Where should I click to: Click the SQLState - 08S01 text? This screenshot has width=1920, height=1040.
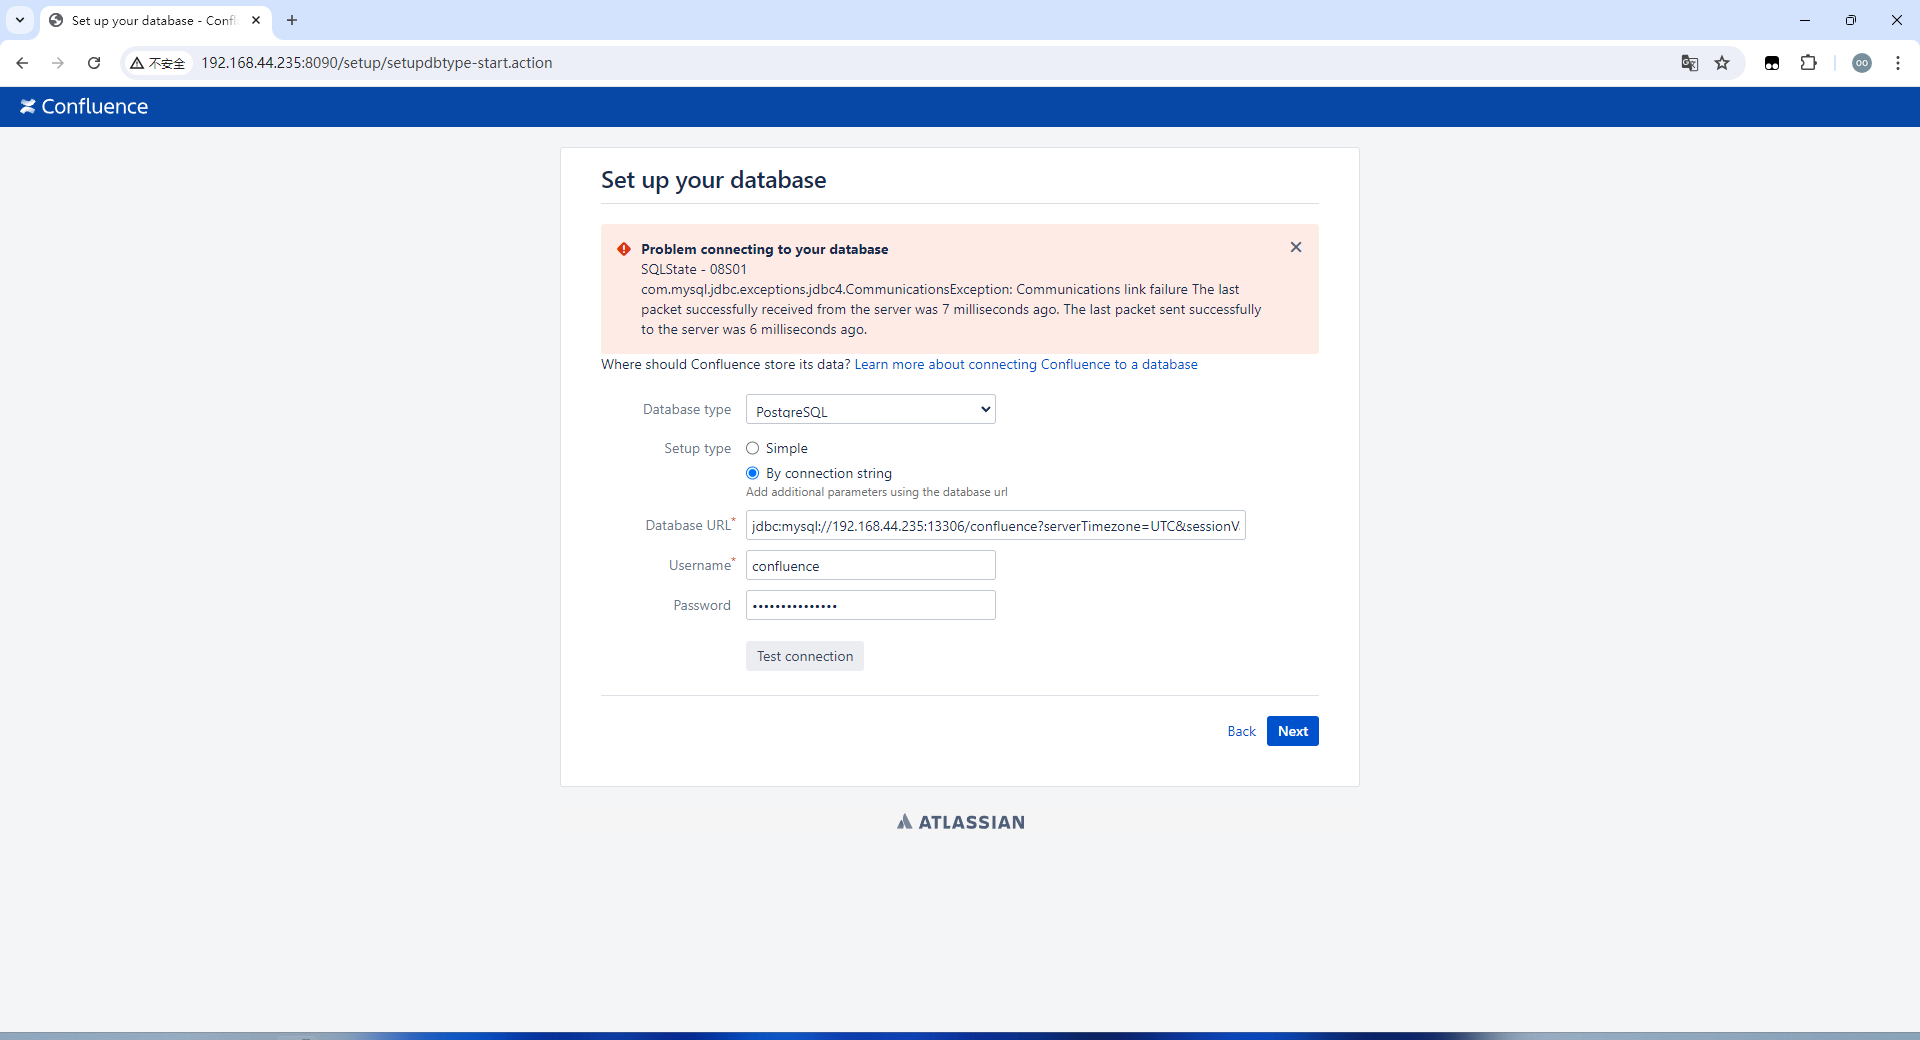point(694,269)
